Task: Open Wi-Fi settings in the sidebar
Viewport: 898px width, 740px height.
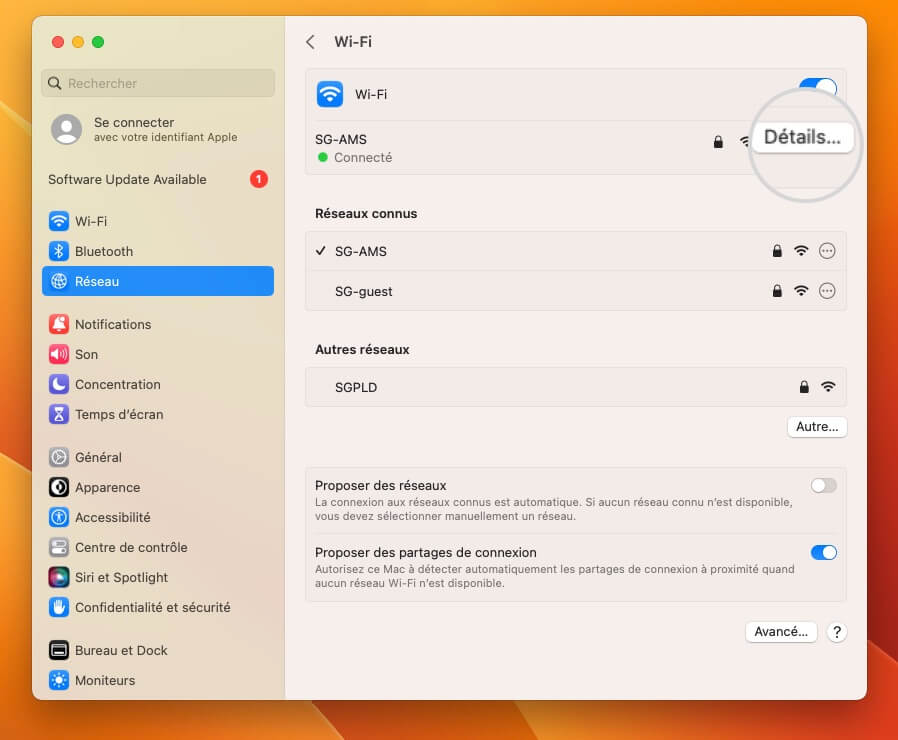Action: coord(157,221)
